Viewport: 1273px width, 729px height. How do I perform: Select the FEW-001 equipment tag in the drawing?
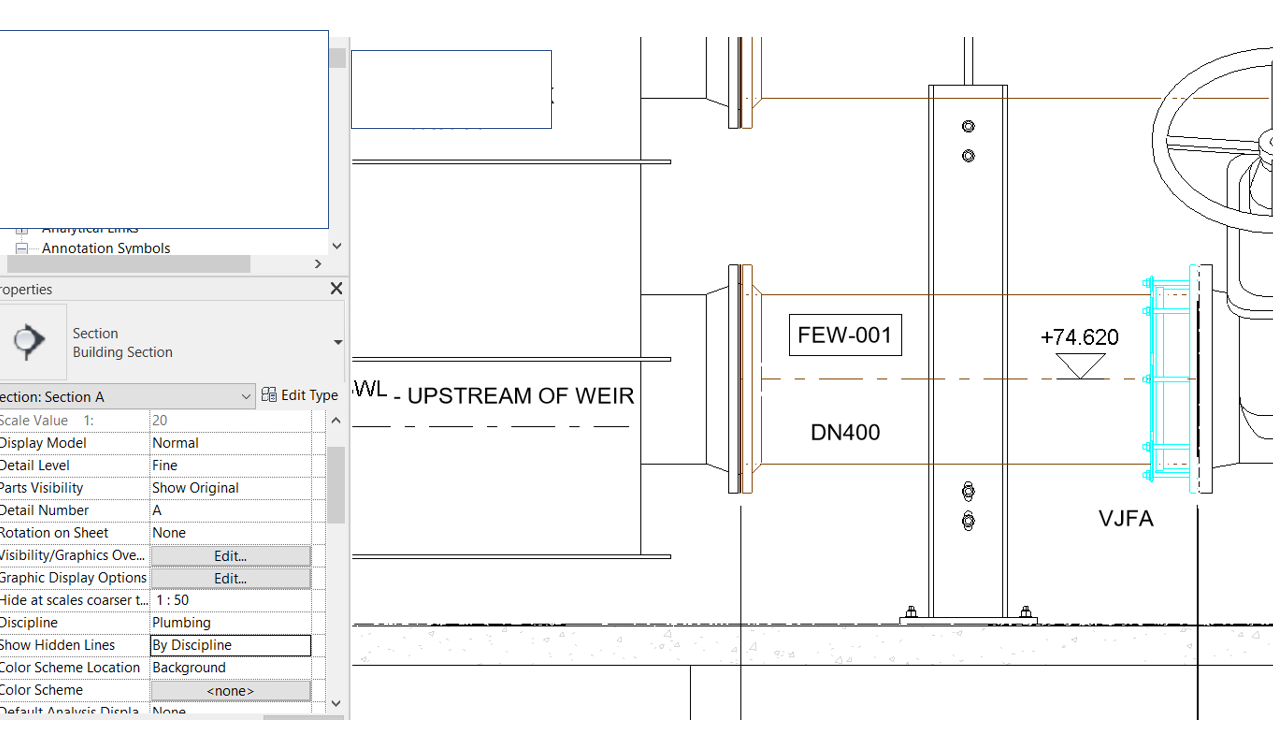click(845, 335)
